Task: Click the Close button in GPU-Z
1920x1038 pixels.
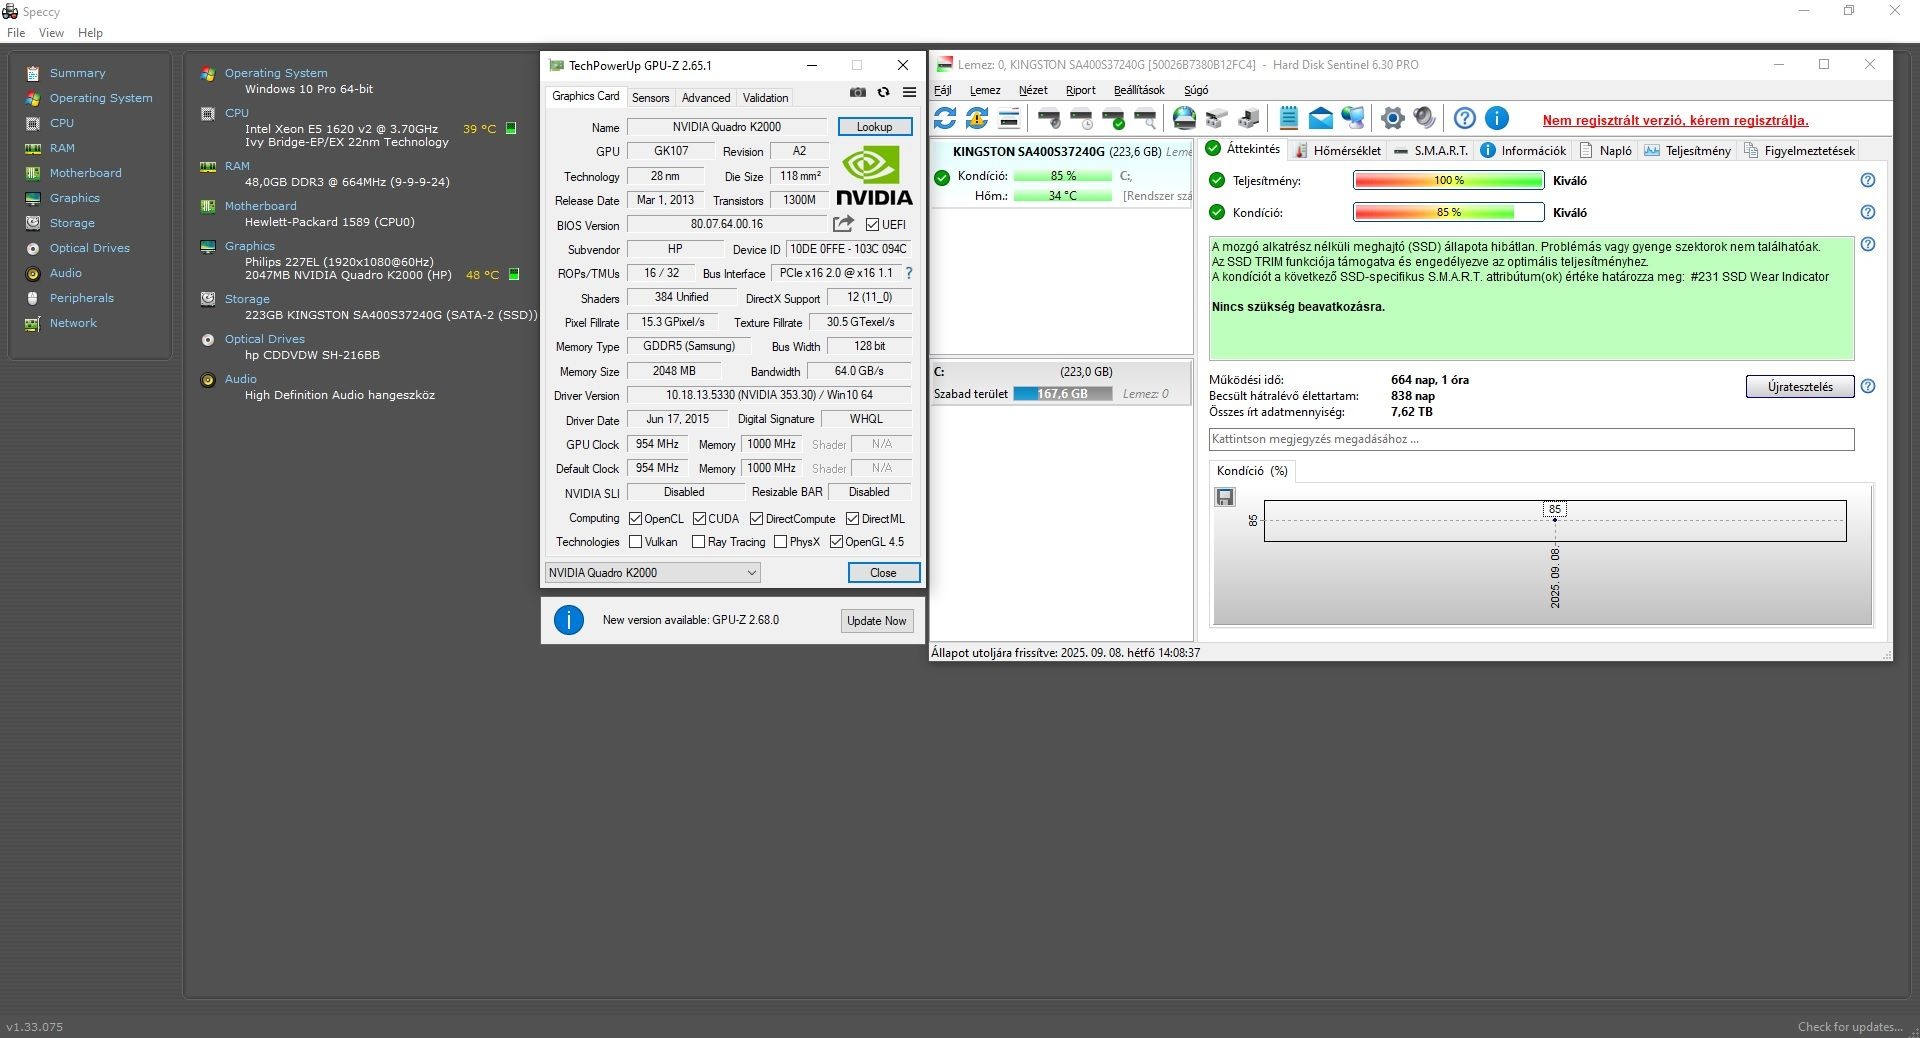Action: click(883, 573)
